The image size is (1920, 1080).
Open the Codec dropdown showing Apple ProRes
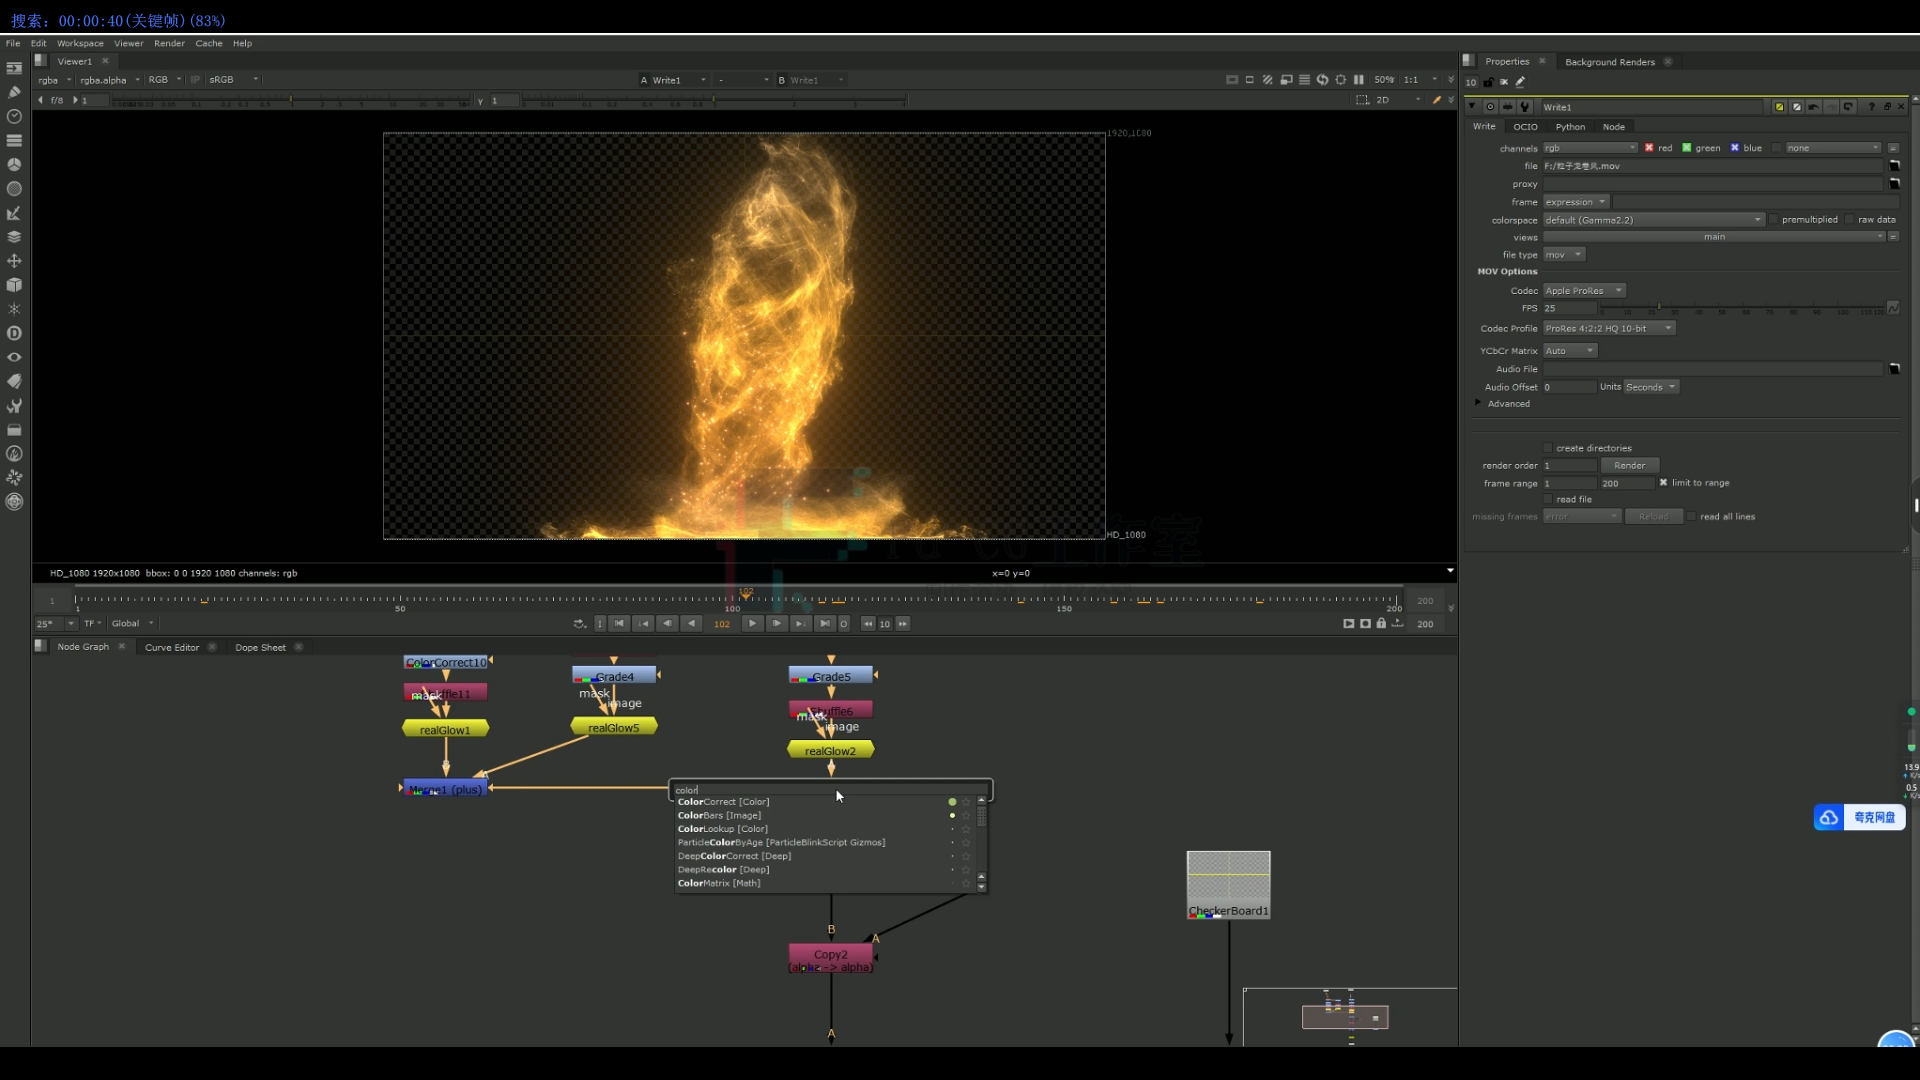pyautogui.click(x=1584, y=290)
